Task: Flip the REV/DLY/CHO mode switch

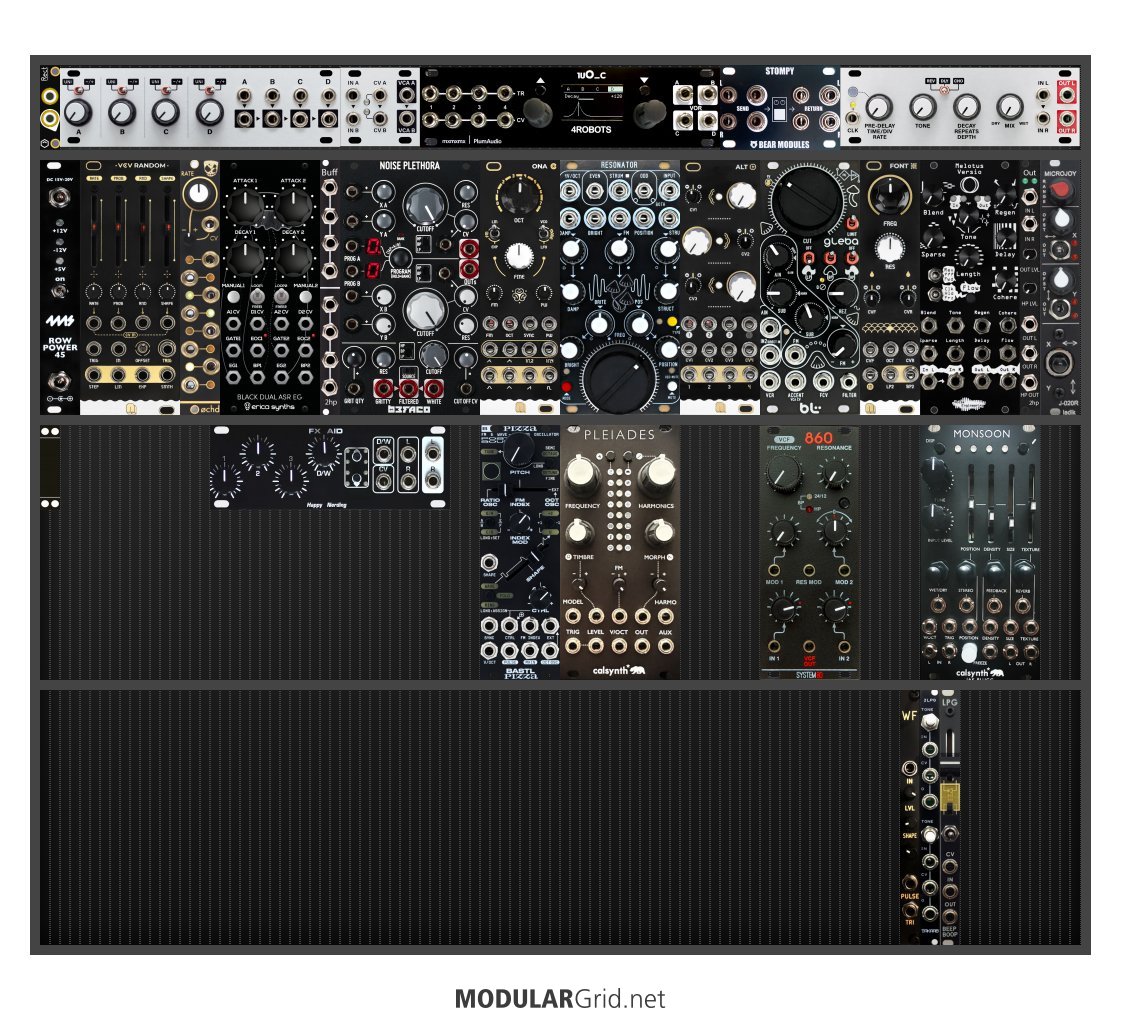Action: [x=944, y=90]
